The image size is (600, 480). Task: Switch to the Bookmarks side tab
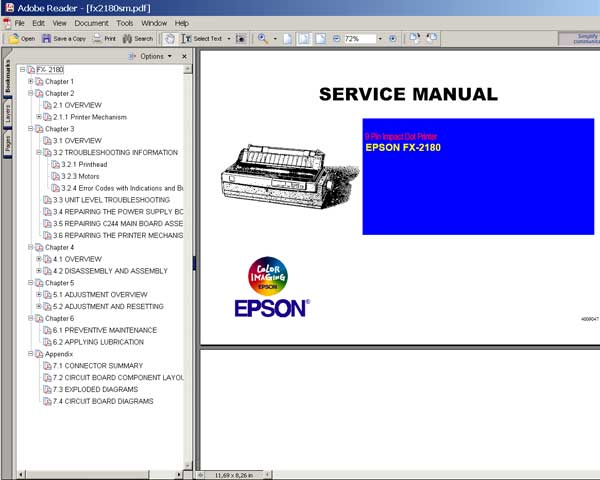pos(7,76)
